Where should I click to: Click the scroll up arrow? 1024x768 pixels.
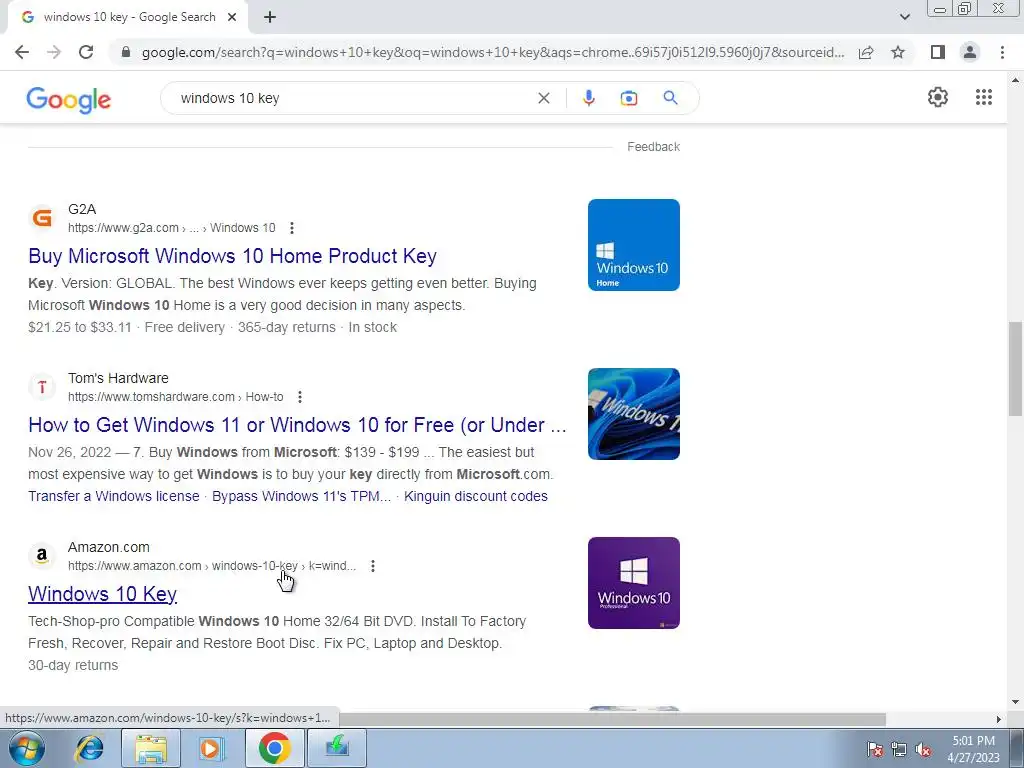pos(1015,80)
